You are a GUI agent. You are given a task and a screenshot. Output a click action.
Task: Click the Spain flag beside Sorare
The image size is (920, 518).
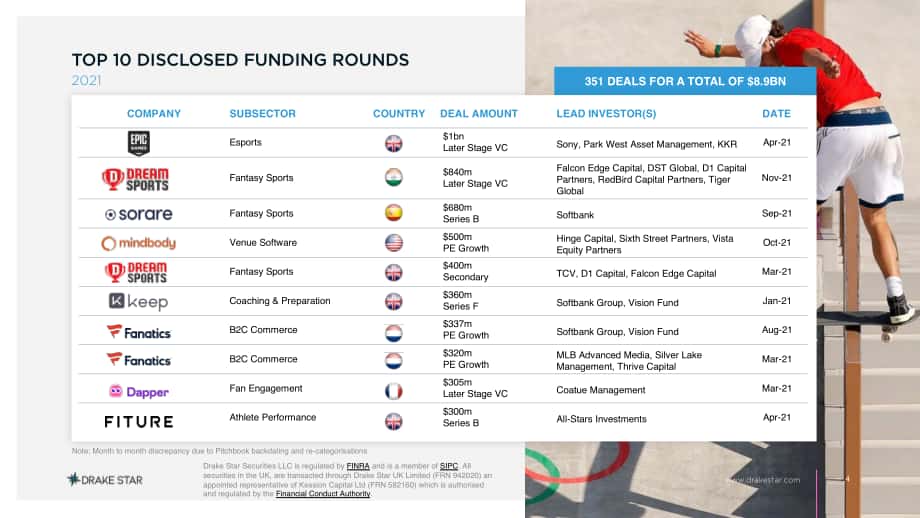(394, 212)
